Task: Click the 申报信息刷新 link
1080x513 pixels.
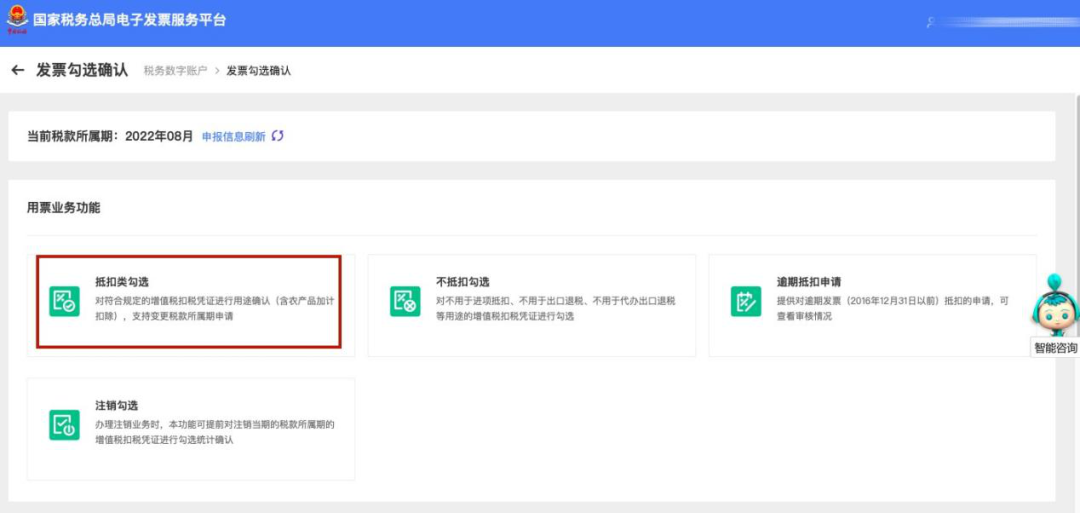Action: (x=233, y=136)
